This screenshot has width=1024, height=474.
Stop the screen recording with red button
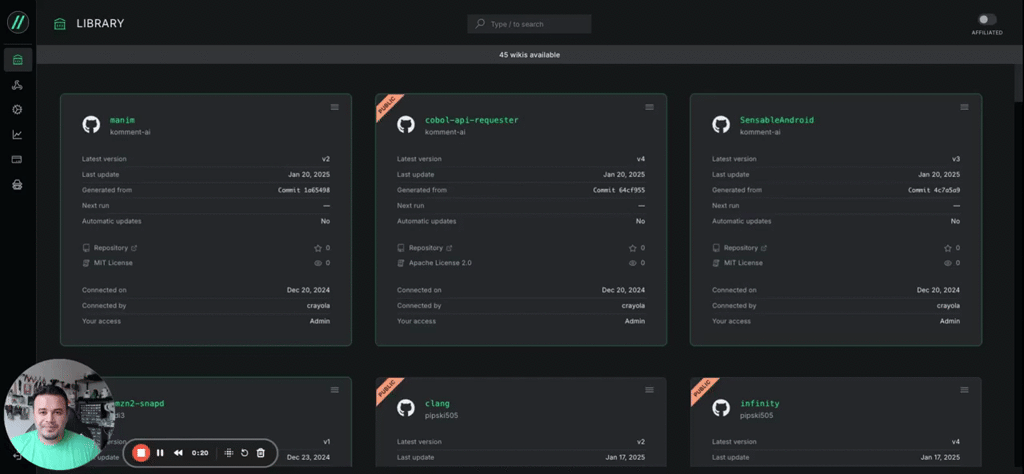pos(141,452)
